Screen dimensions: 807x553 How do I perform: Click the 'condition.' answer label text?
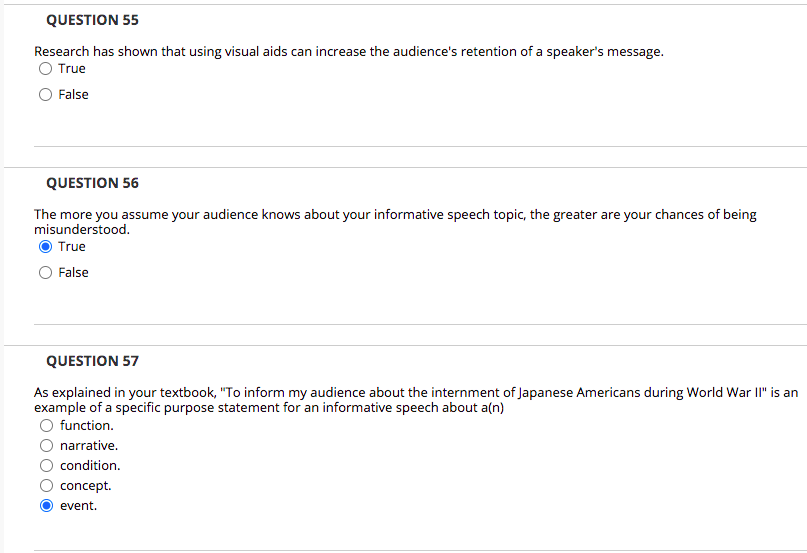click(x=90, y=466)
